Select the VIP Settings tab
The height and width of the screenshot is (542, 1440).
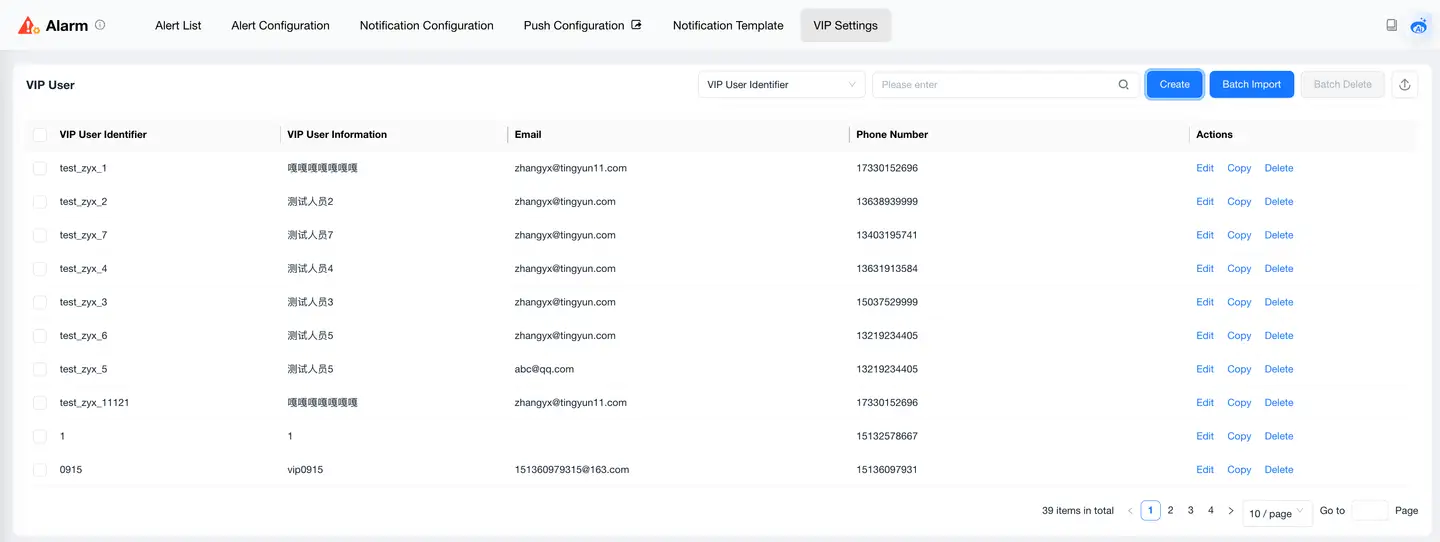[x=846, y=26]
